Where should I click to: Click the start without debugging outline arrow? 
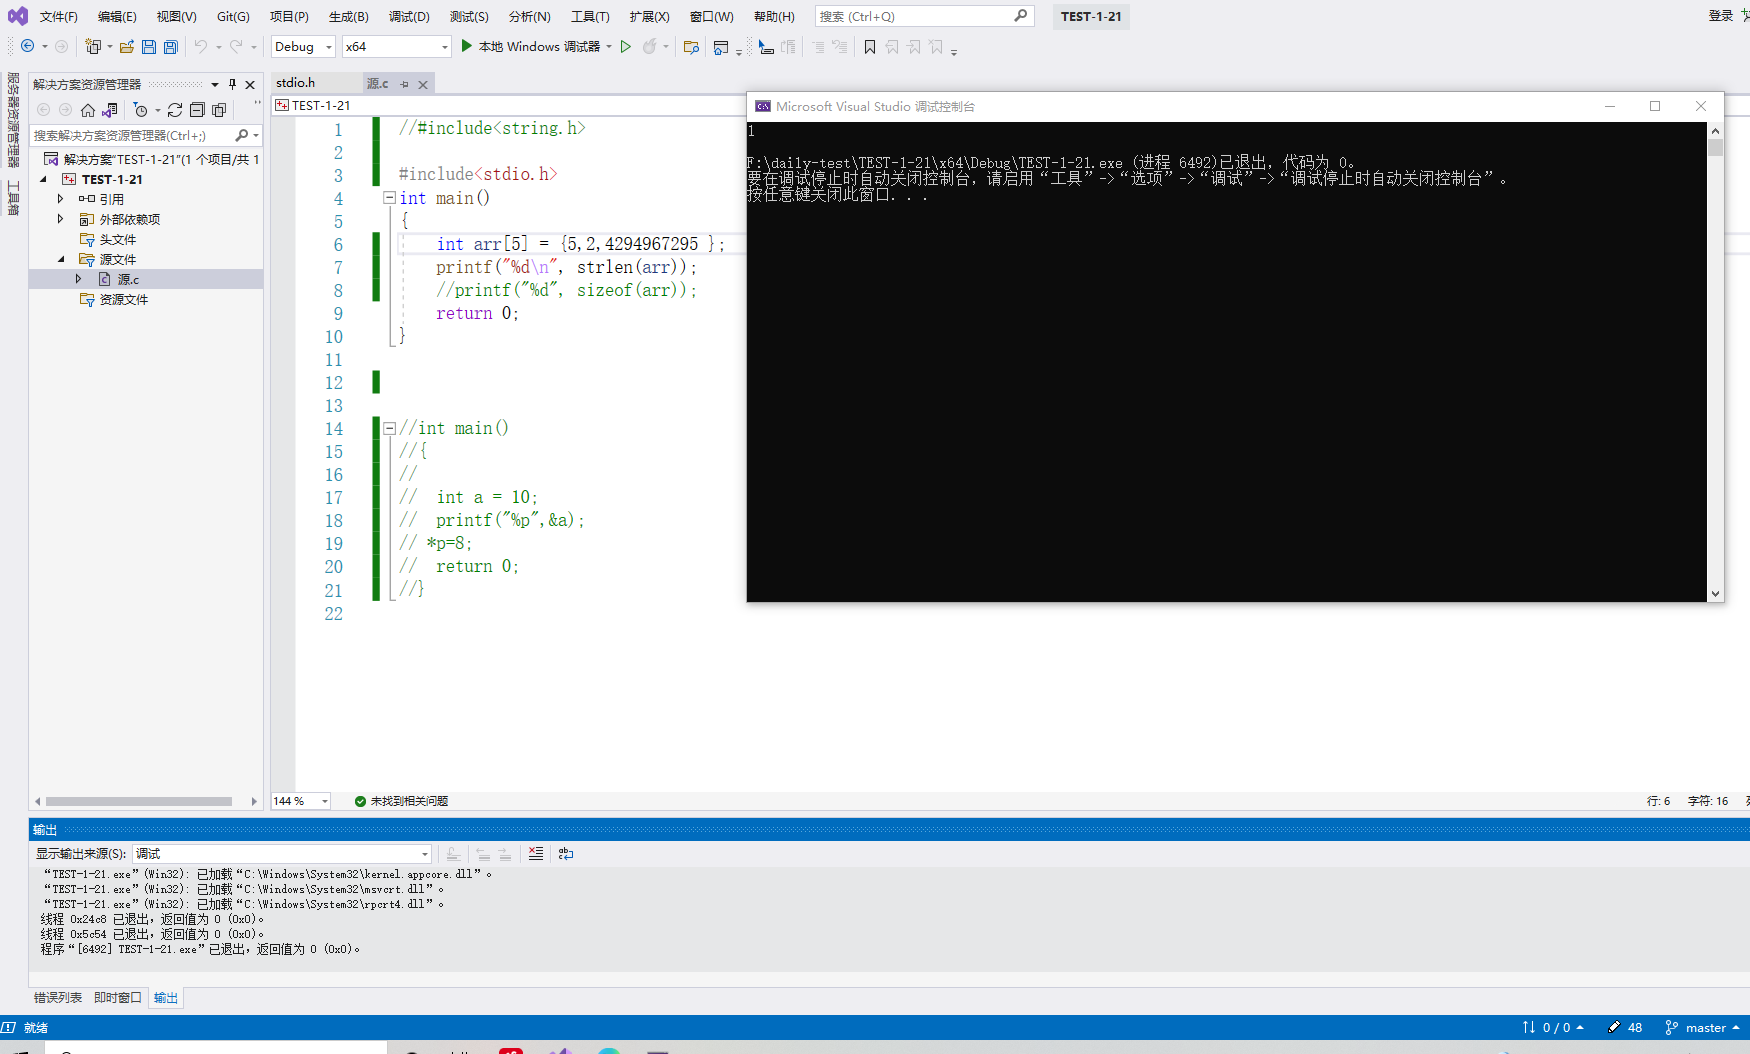626,46
